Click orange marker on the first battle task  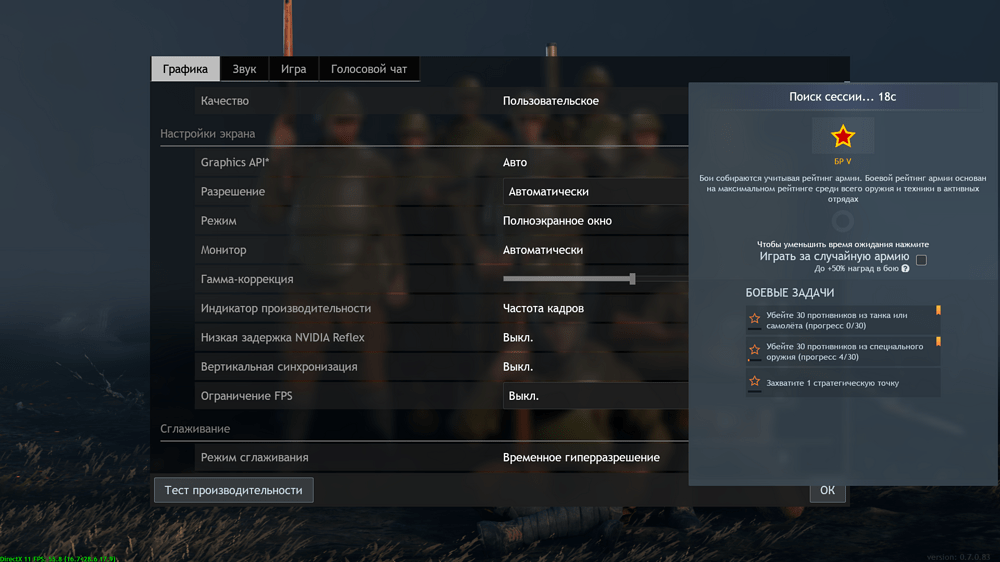point(938,311)
